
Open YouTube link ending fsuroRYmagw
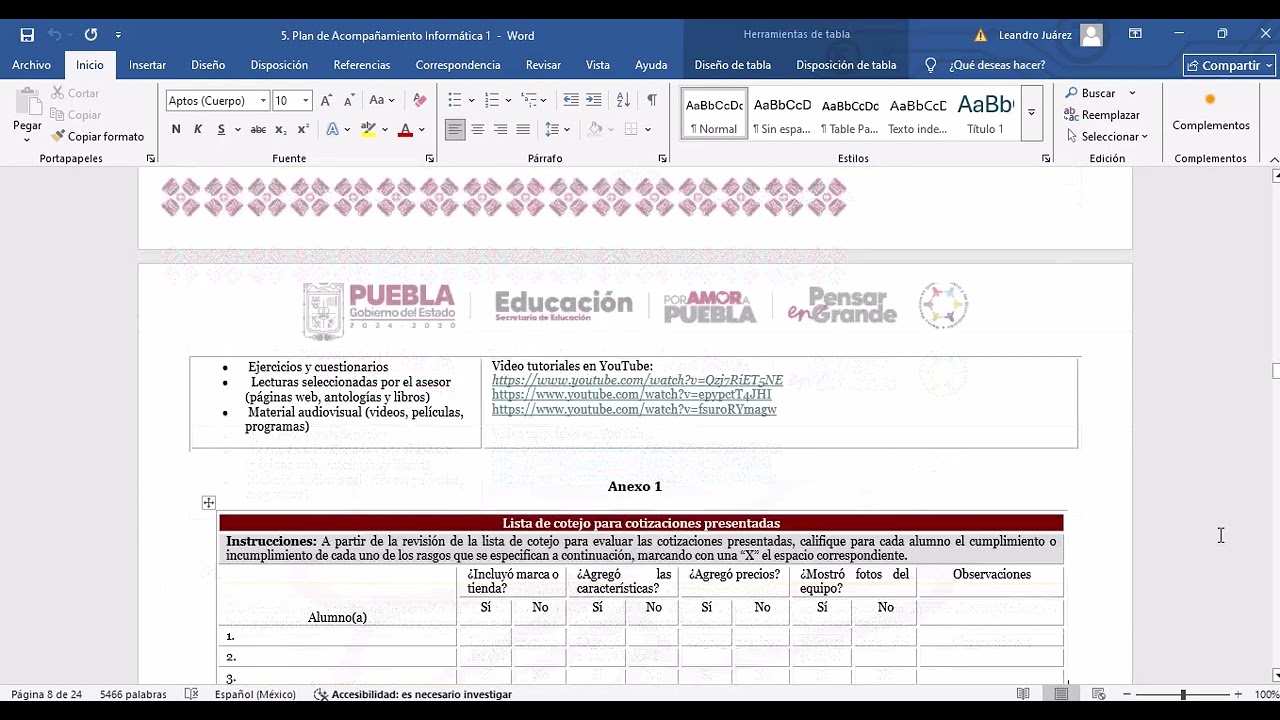634,409
